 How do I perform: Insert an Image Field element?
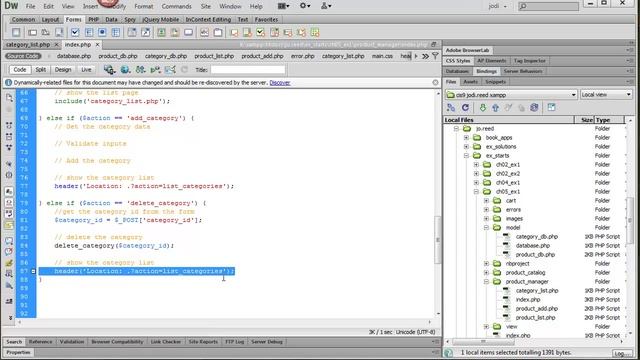click(162, 32)
